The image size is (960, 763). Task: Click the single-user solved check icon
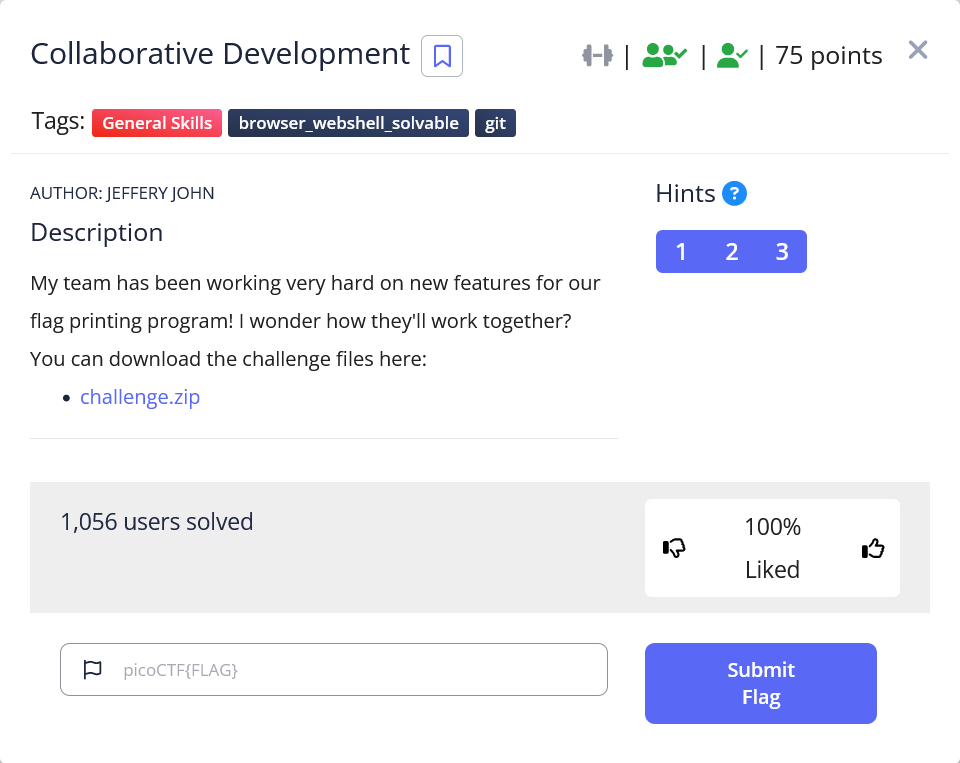click(x=732, y=56)
